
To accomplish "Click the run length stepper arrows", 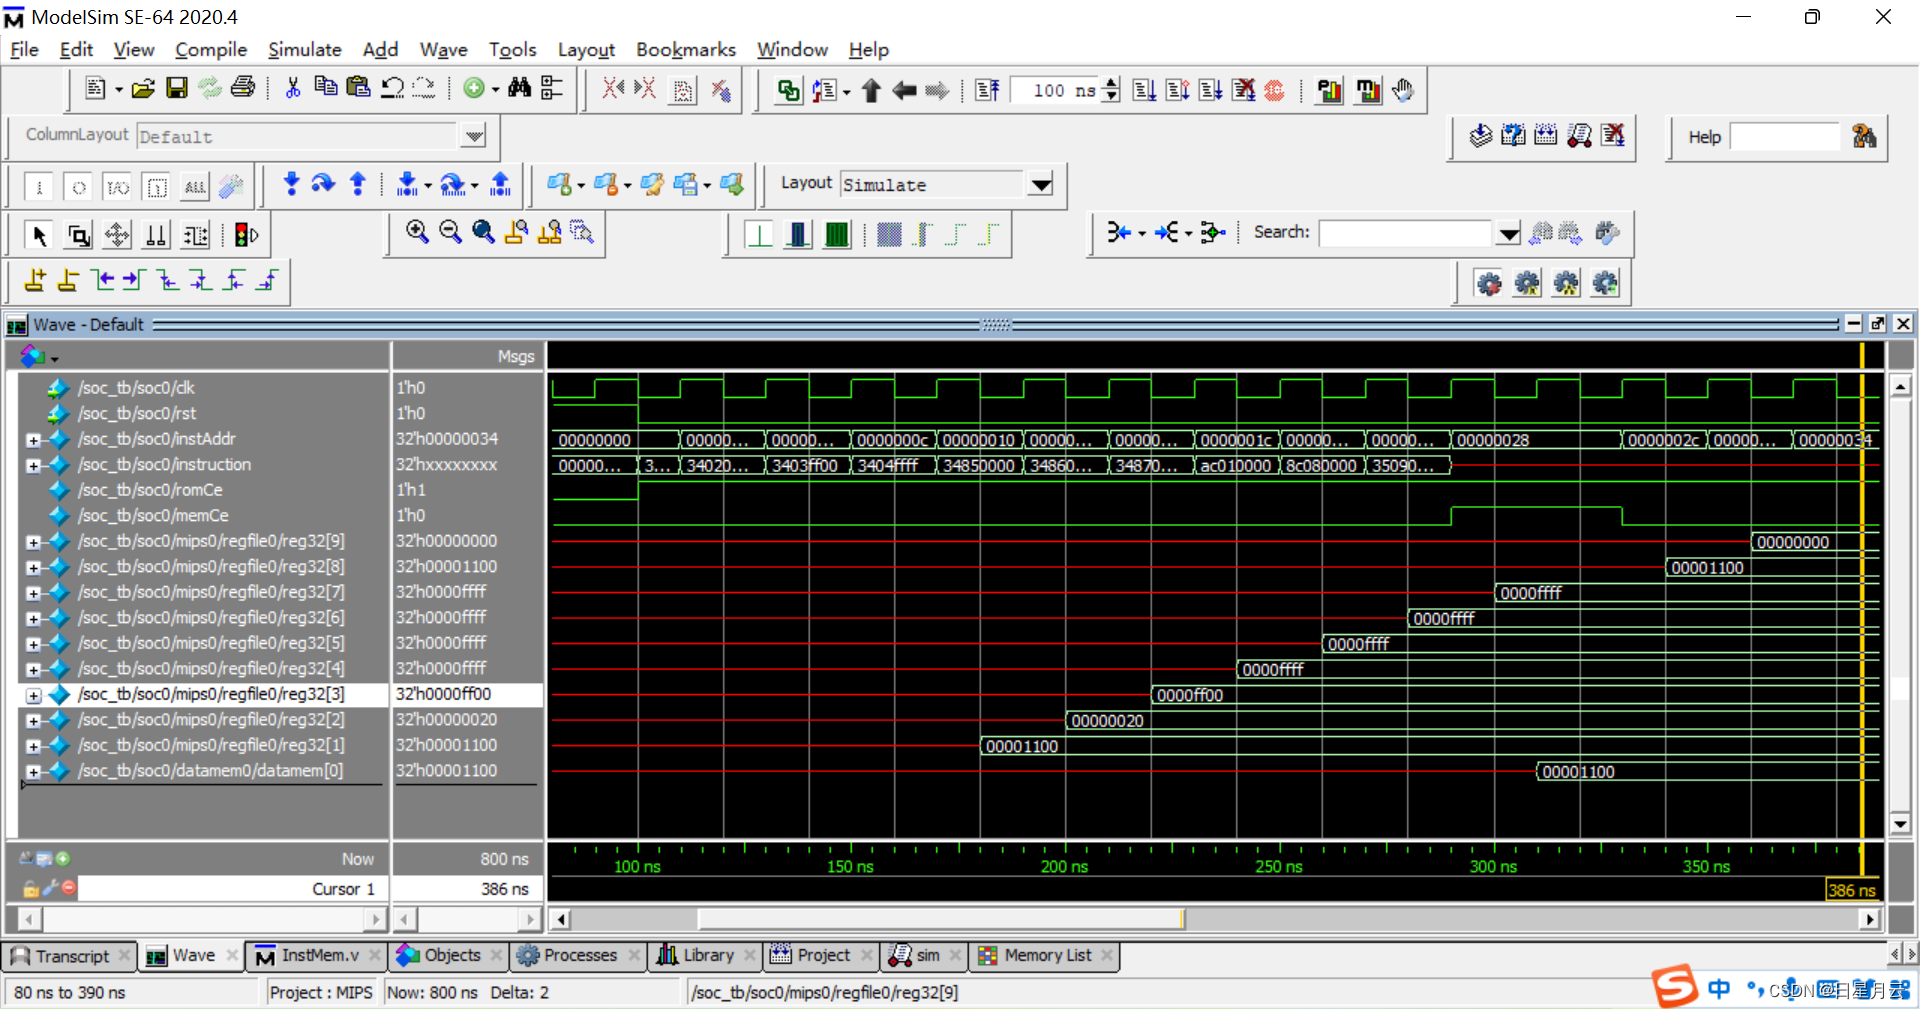I will tap(1110, 90).
